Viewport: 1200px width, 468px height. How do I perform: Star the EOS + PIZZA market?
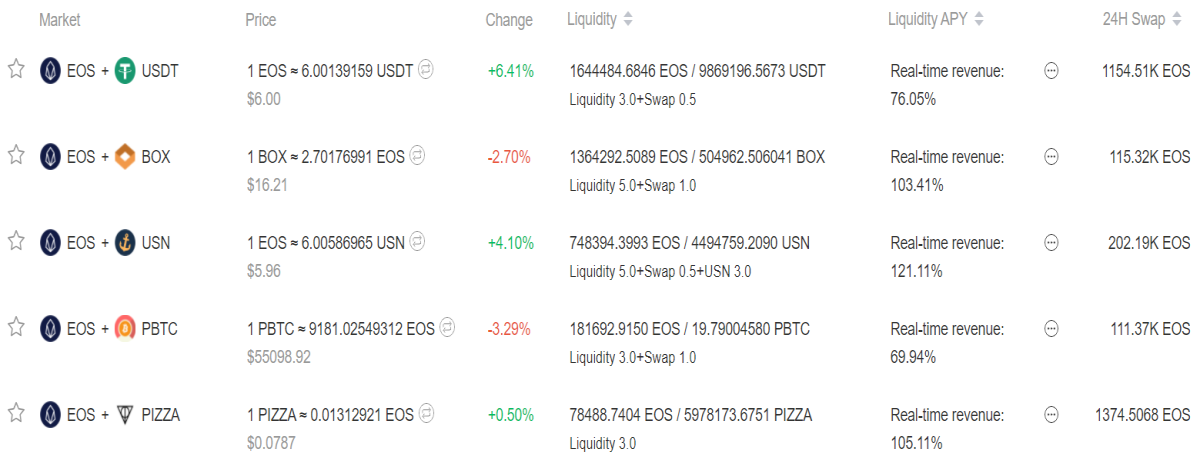click(15, 413)
